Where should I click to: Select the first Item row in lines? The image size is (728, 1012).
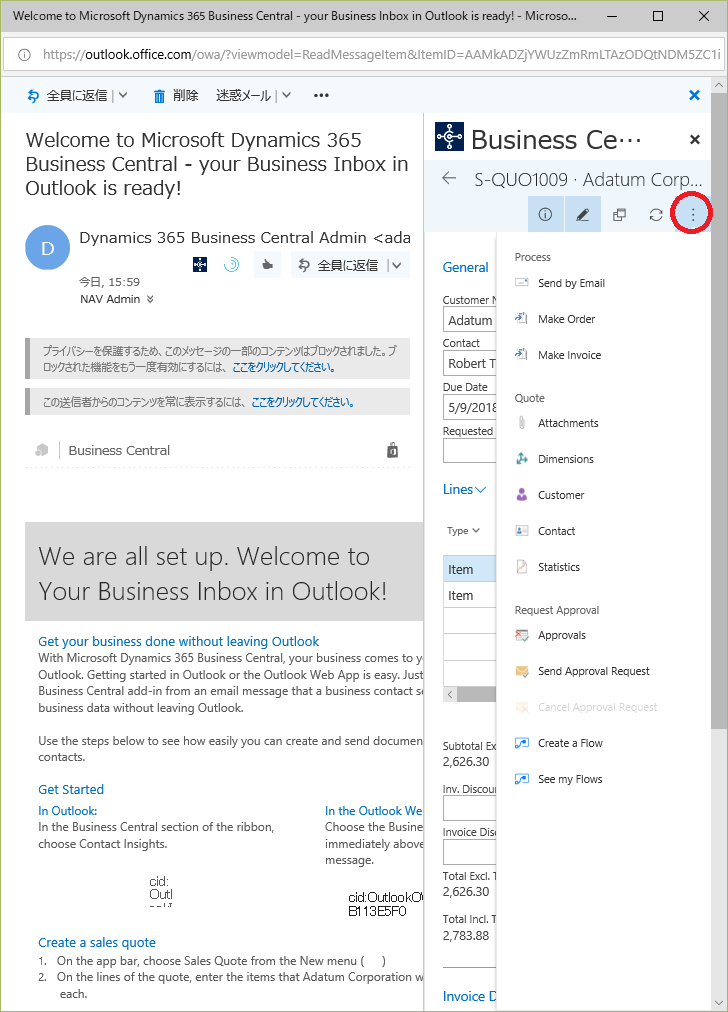[x=470, y=569]
